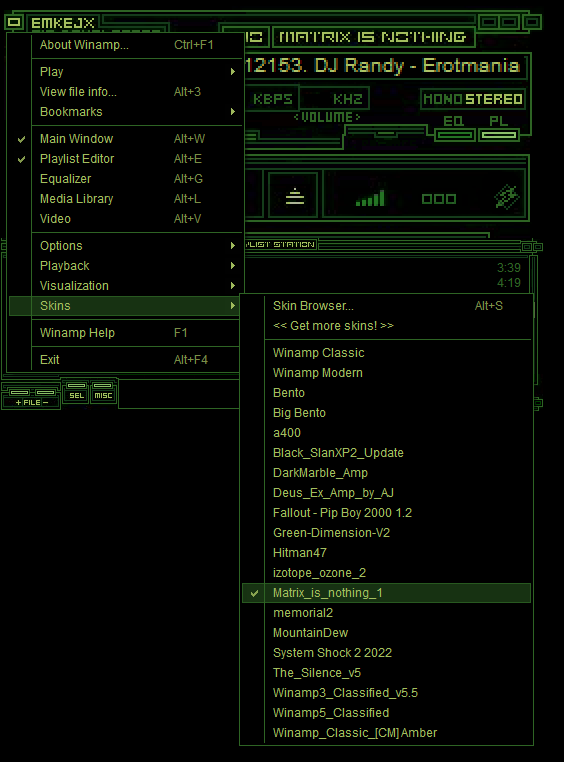The image size is (564, 762).
Task: Expand the Visualization submenu
Action: click(x=124, y=286)
